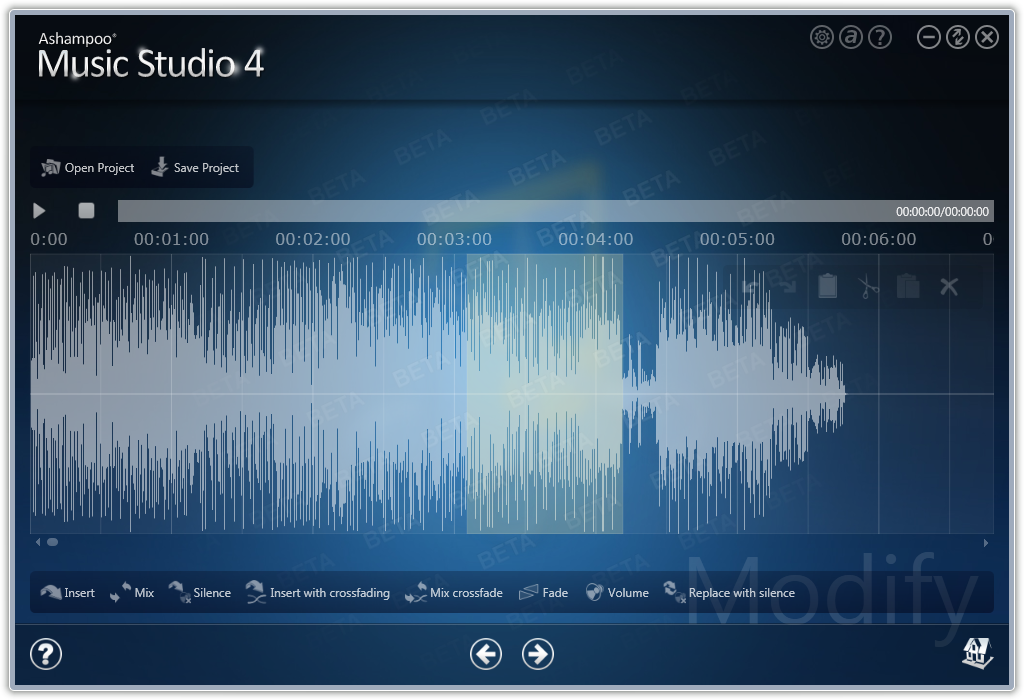Go back with the left arrow button
This screenshot has height=700, width=1024.
tap(486, 654)
